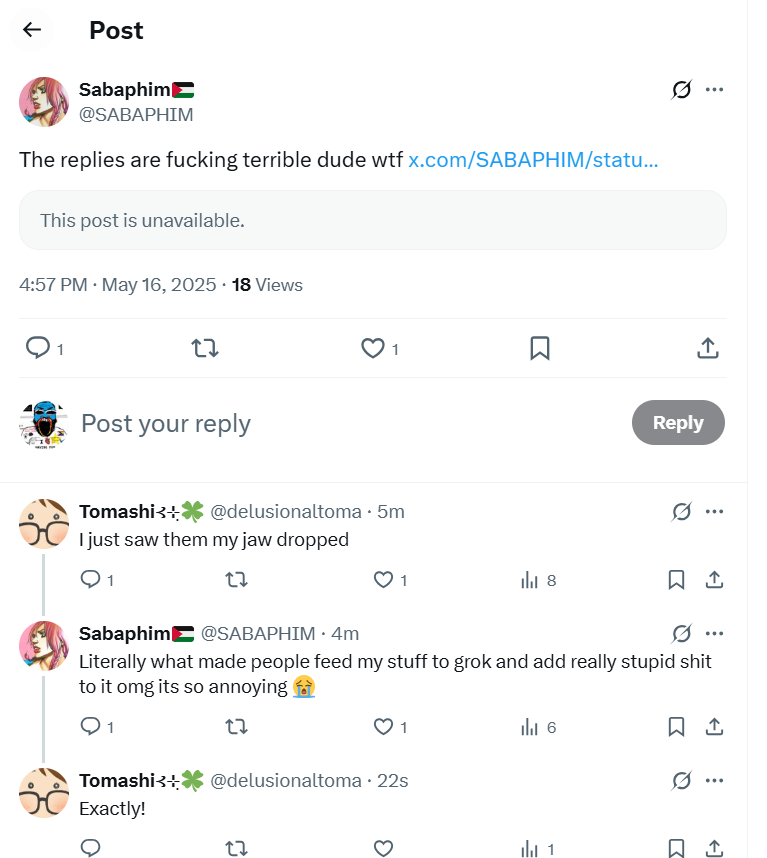The width and height of the screenshot is (767, 858).
Task: Share the main post
Action: [707, 348]
